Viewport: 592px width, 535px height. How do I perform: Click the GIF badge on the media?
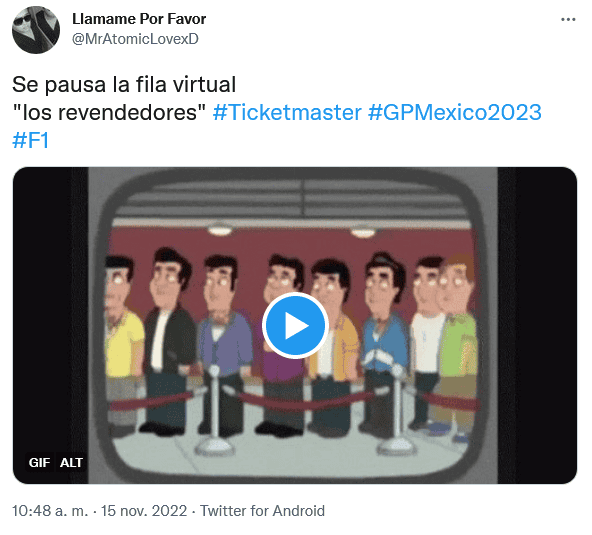pos(39,463)
